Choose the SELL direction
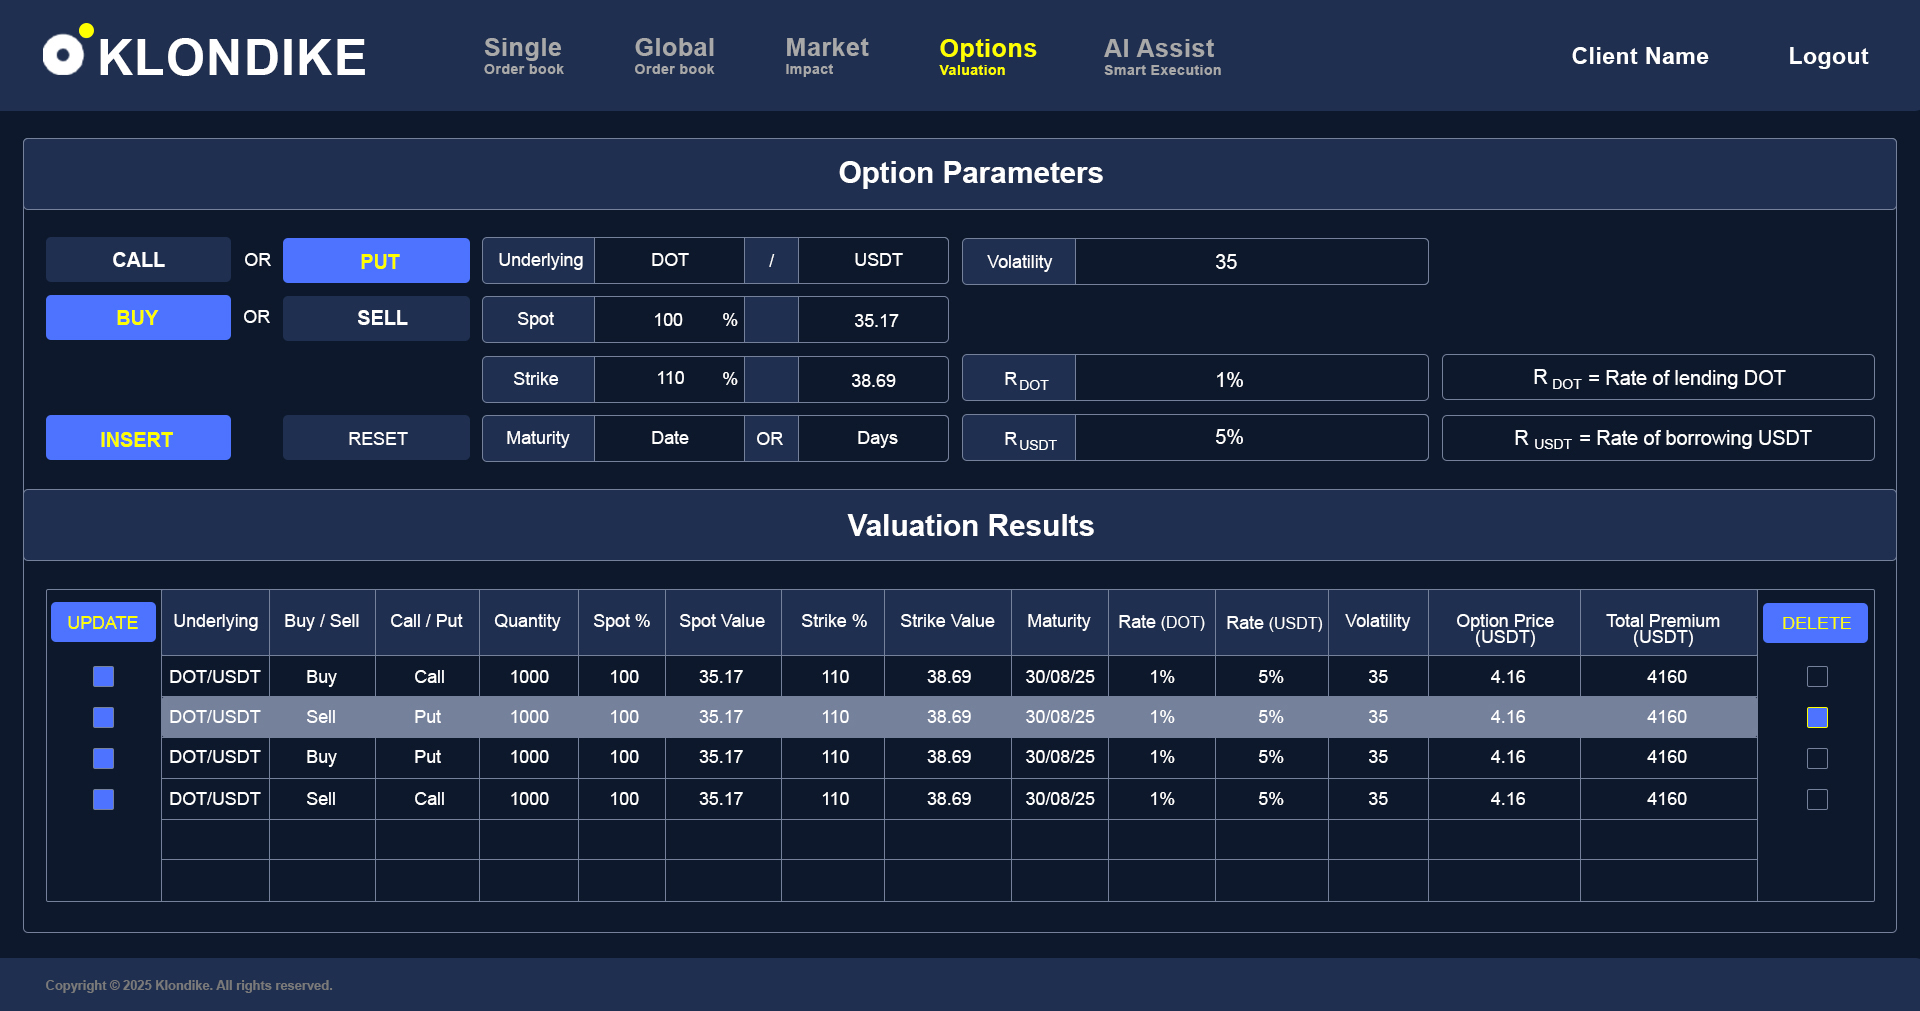Screen dimensions: 1920x1011 point(376,318)
